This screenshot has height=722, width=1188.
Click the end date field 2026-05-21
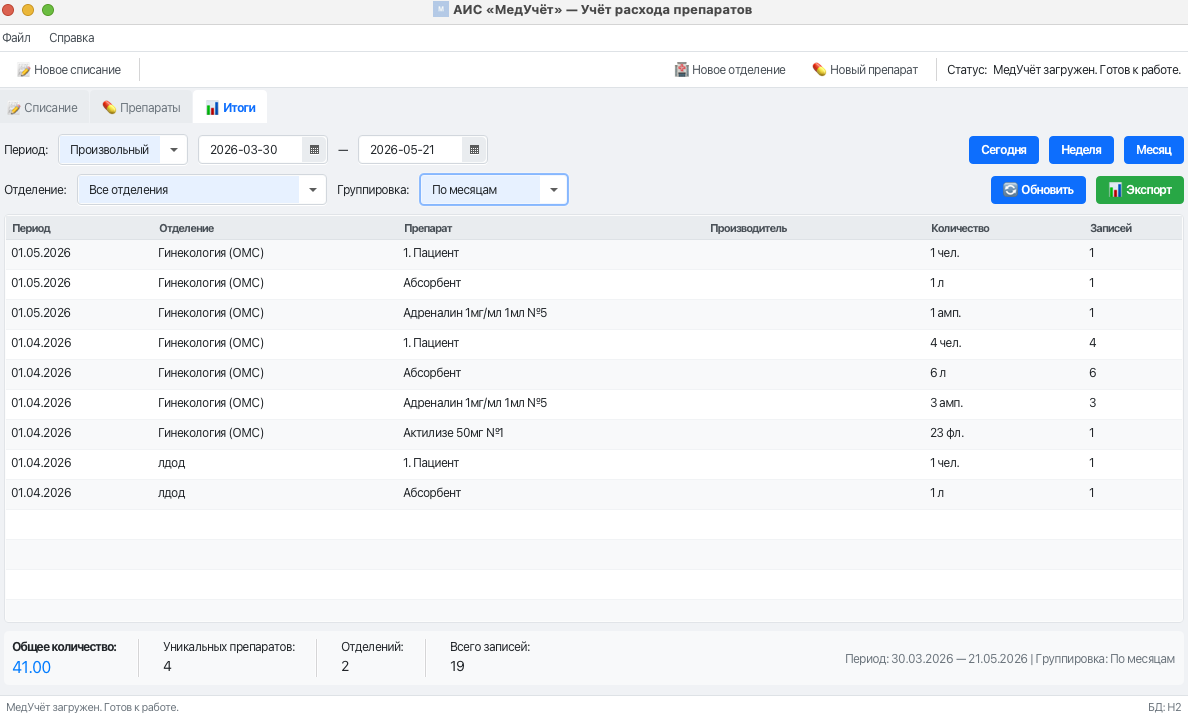[x=410, y=150]
